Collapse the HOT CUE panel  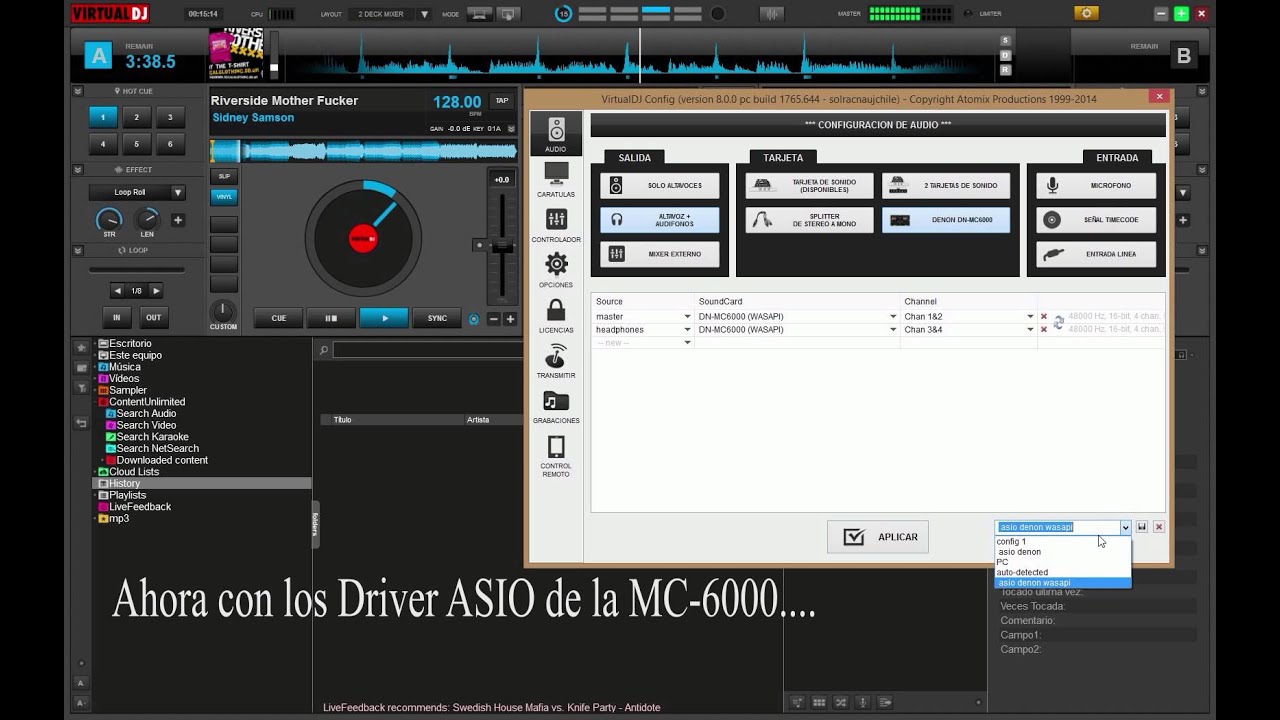pos(78,91)
